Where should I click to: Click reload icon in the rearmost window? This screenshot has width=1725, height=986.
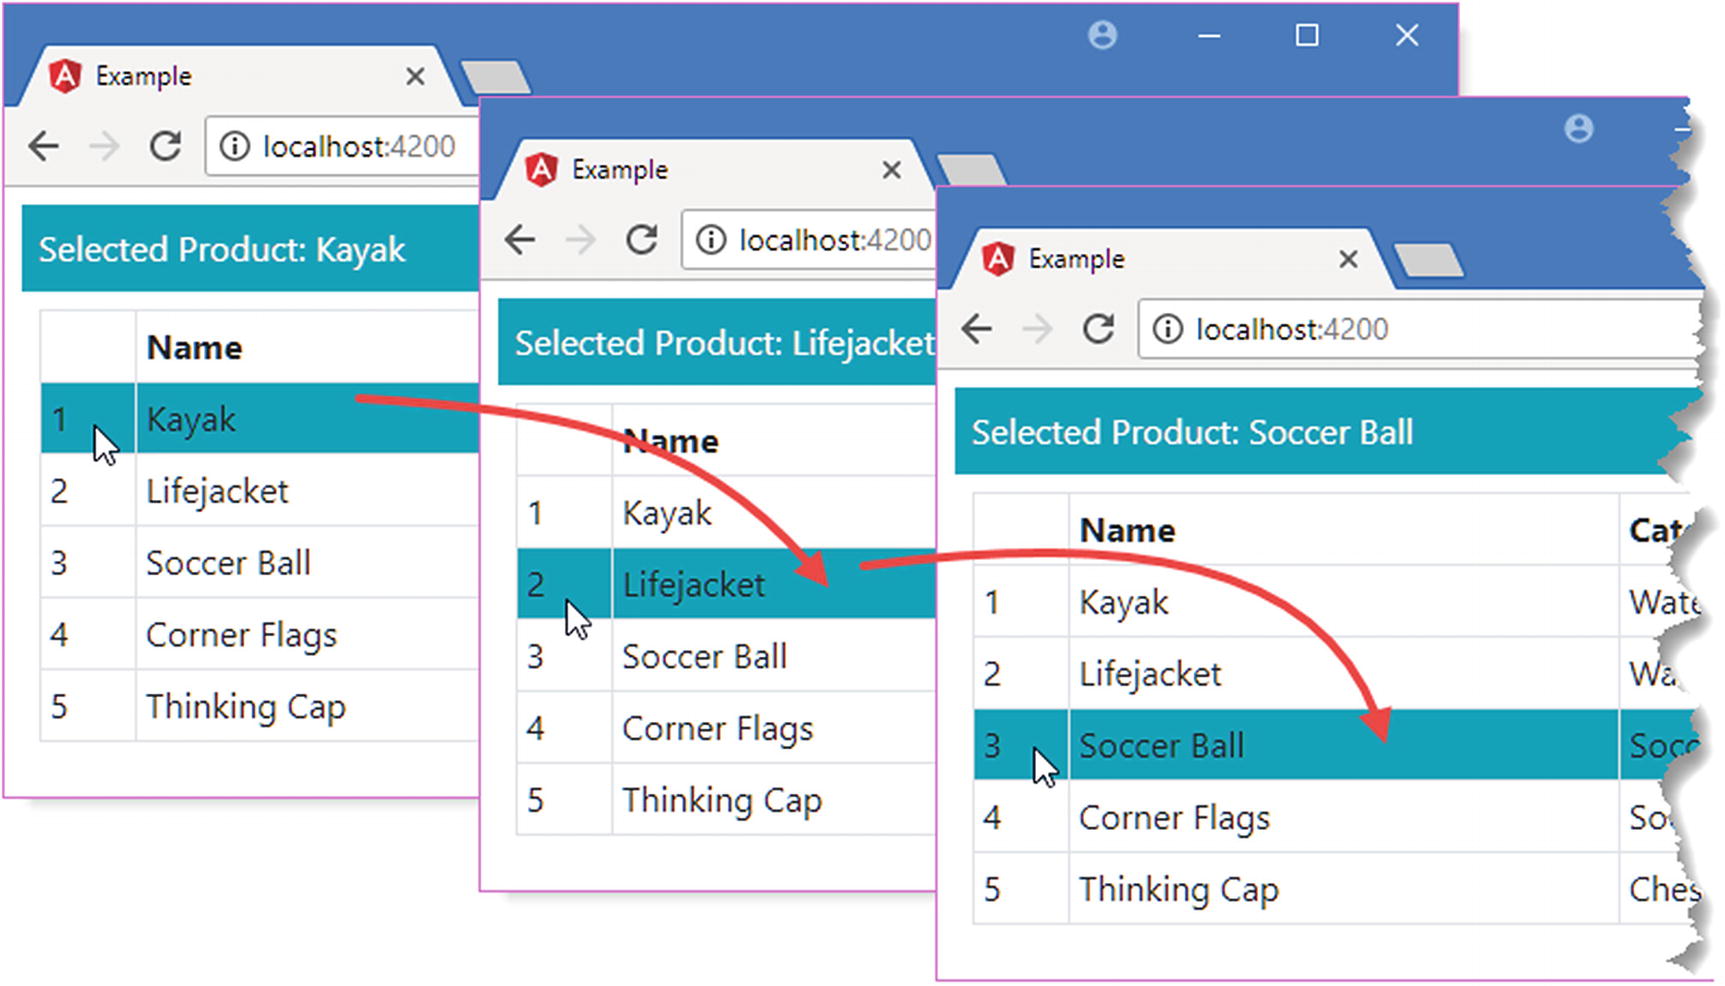tap(165, 147)
